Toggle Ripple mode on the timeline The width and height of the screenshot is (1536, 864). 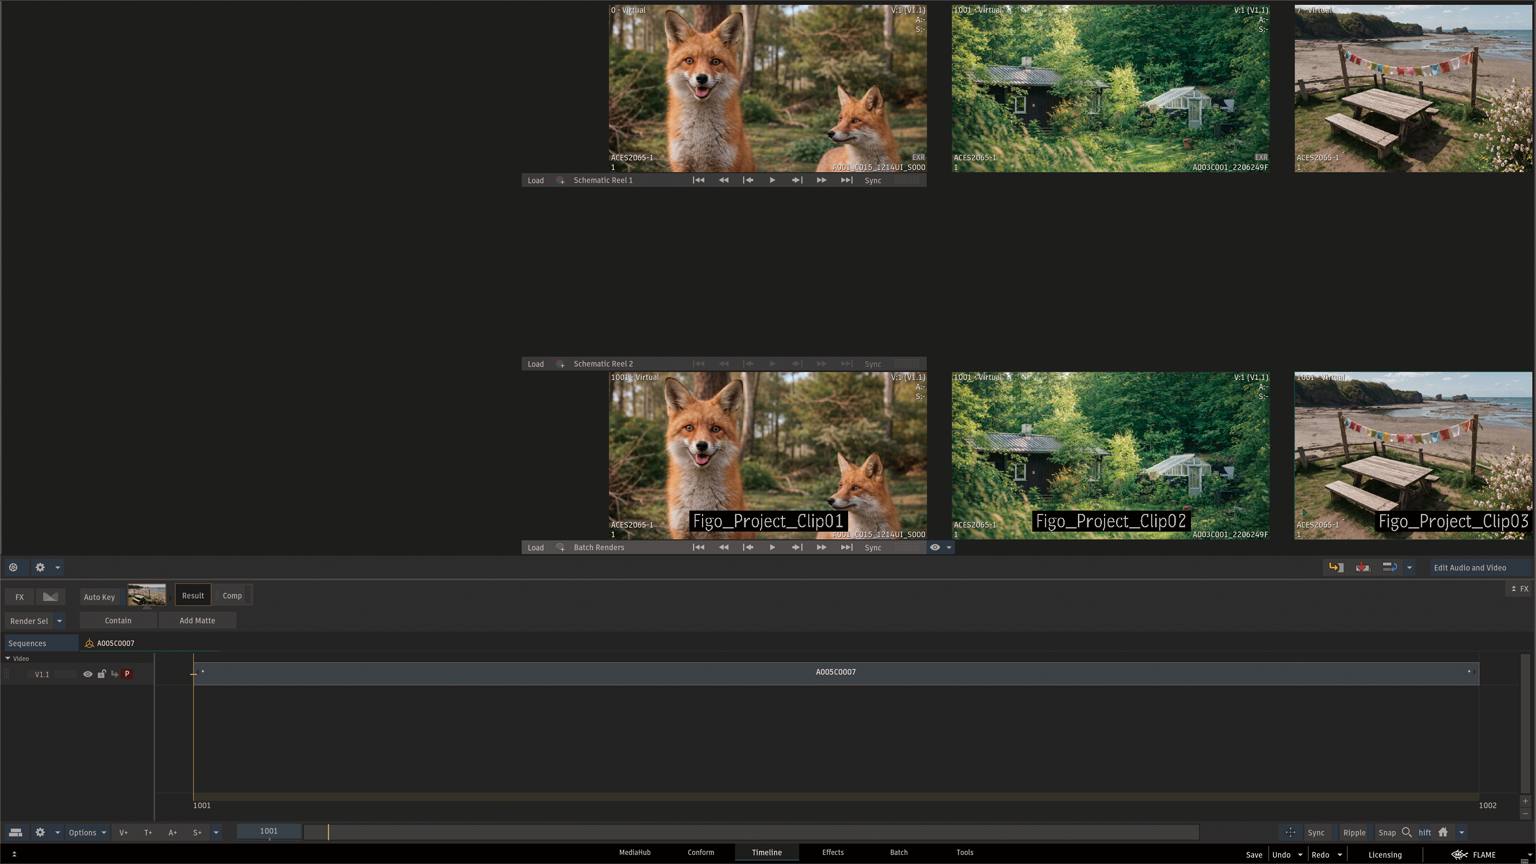click(x=1354, y=832)
